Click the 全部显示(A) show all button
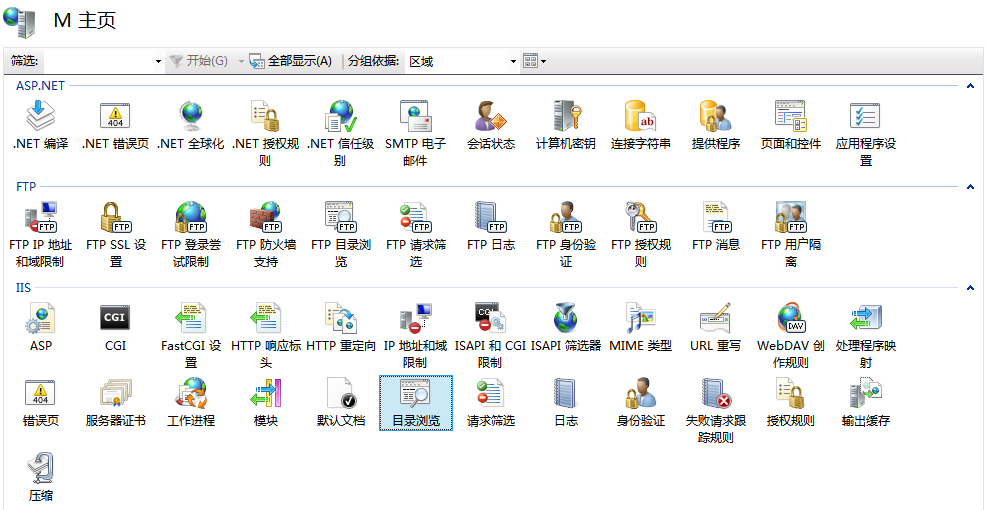986x510 pixels. tap(291, 62)
